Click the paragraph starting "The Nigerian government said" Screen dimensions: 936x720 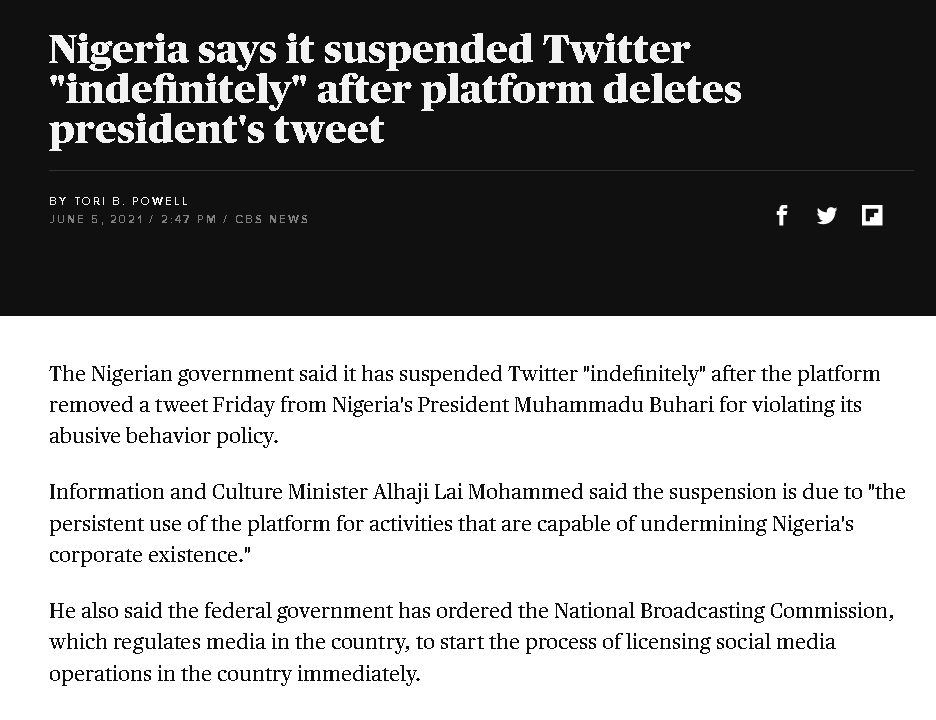point(464,405)
